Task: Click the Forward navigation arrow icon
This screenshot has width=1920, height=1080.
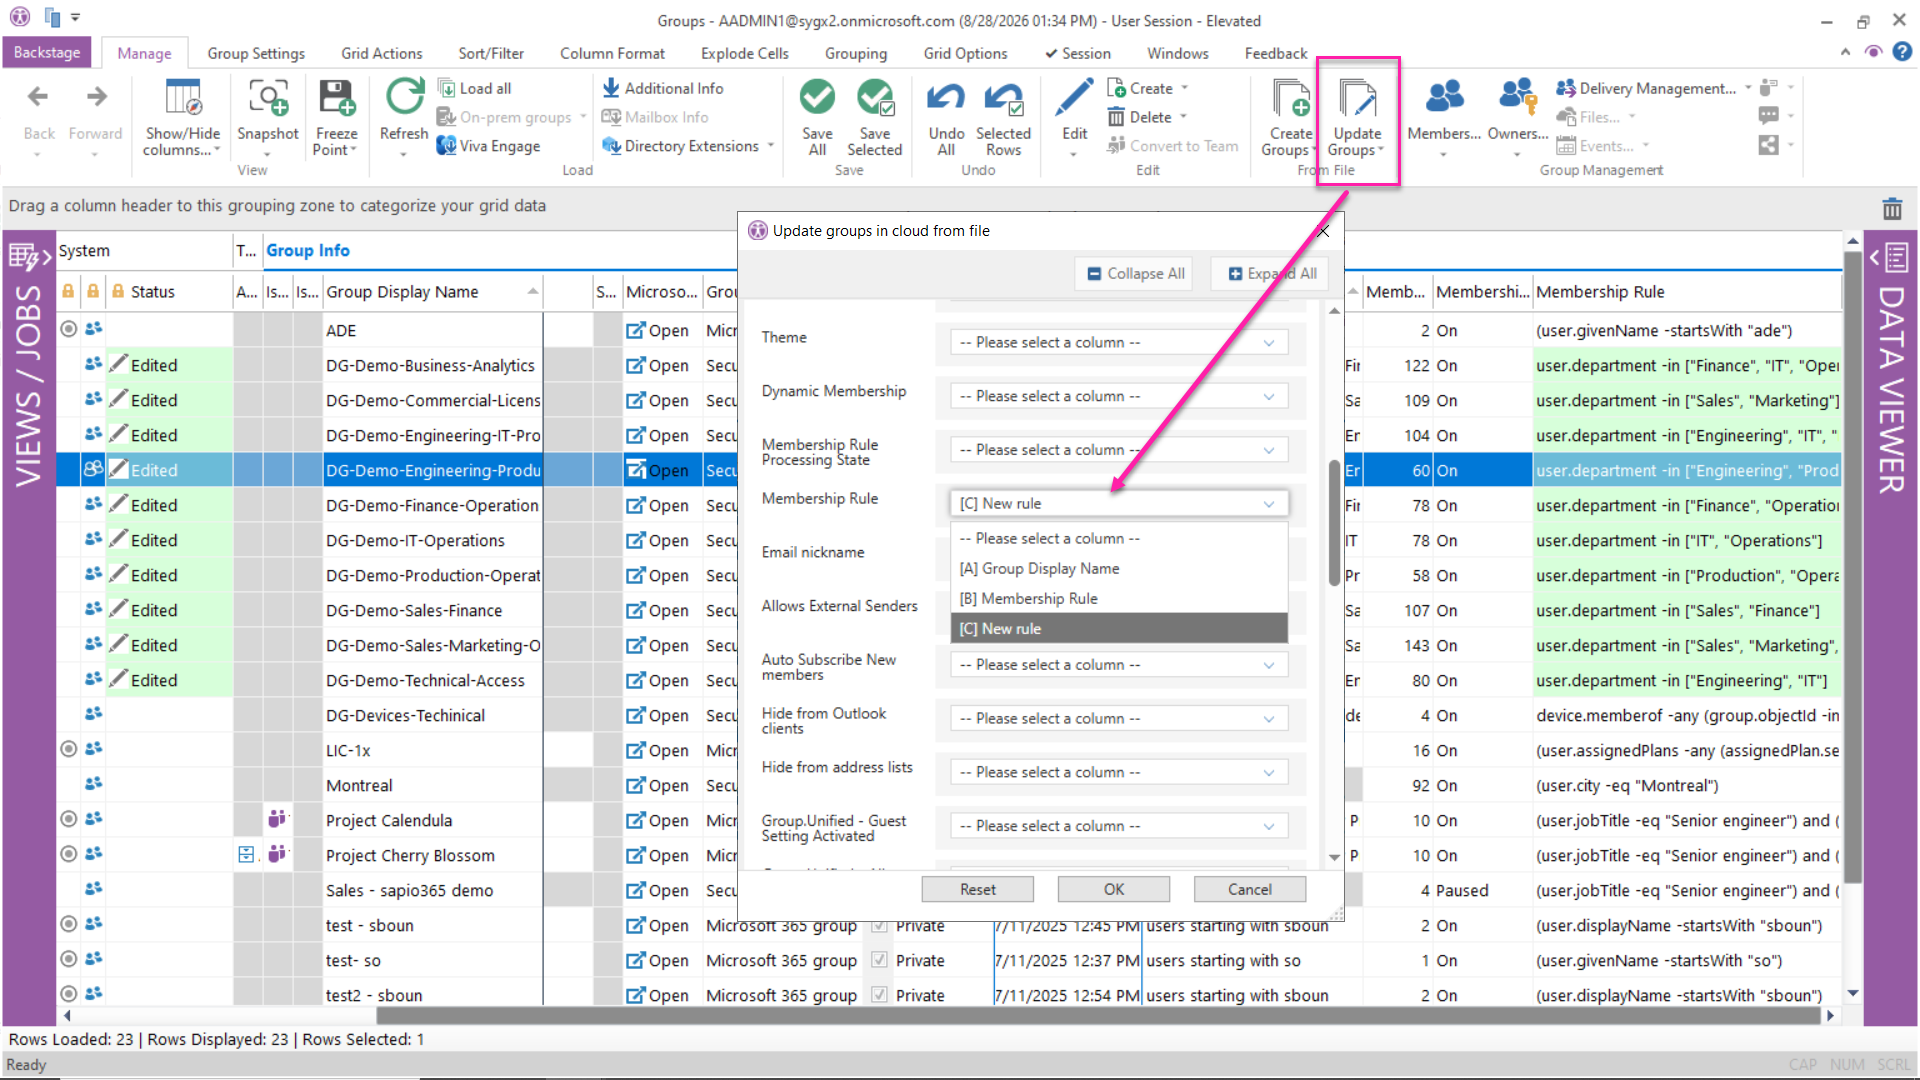Action: click(96, 97)
